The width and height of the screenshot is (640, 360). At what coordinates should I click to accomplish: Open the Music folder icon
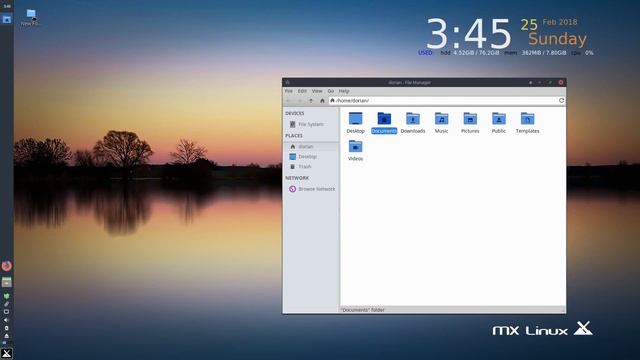[x=441, y=119]
